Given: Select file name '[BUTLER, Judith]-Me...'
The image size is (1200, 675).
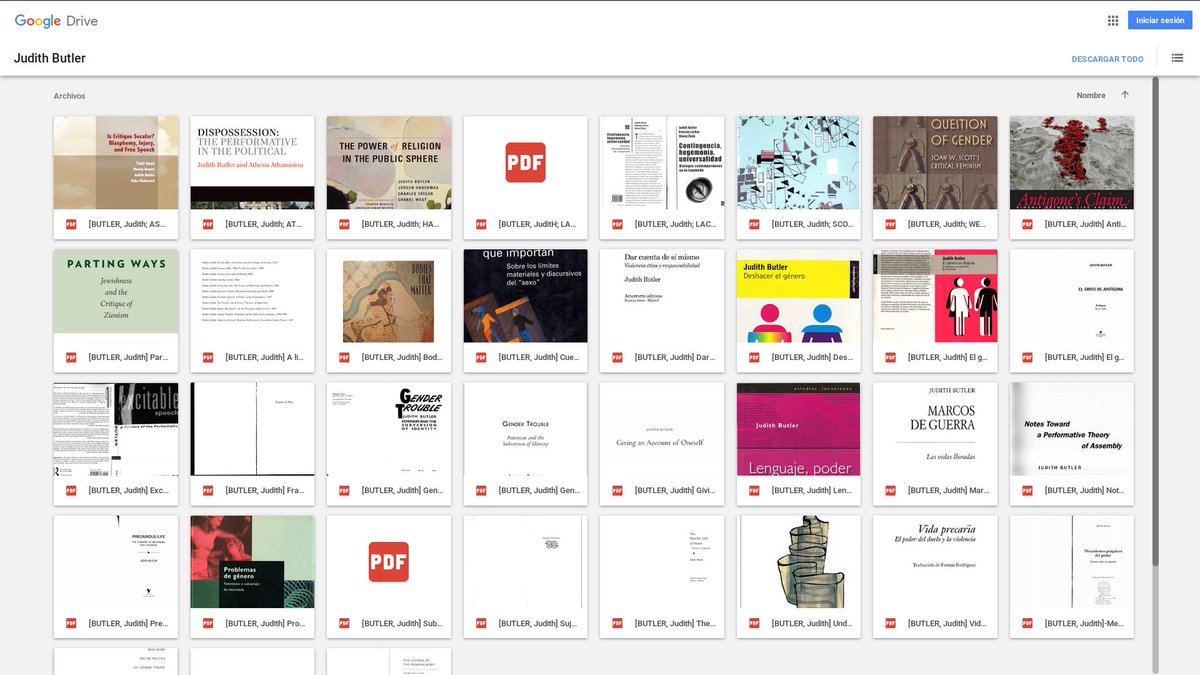Looking at the screenshot, I should coord(1085,623).
